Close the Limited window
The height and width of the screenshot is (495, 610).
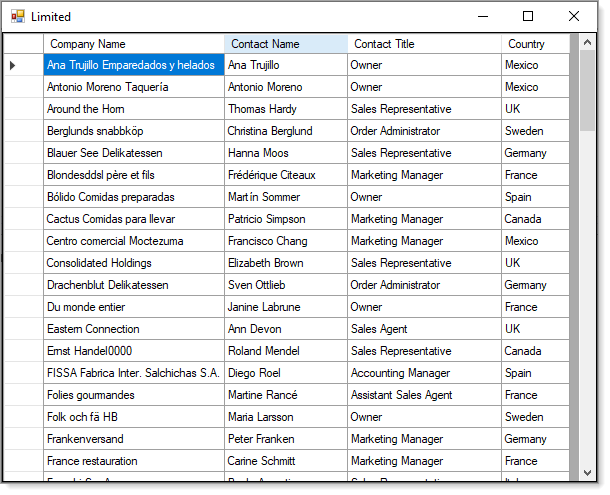[574, 16]
